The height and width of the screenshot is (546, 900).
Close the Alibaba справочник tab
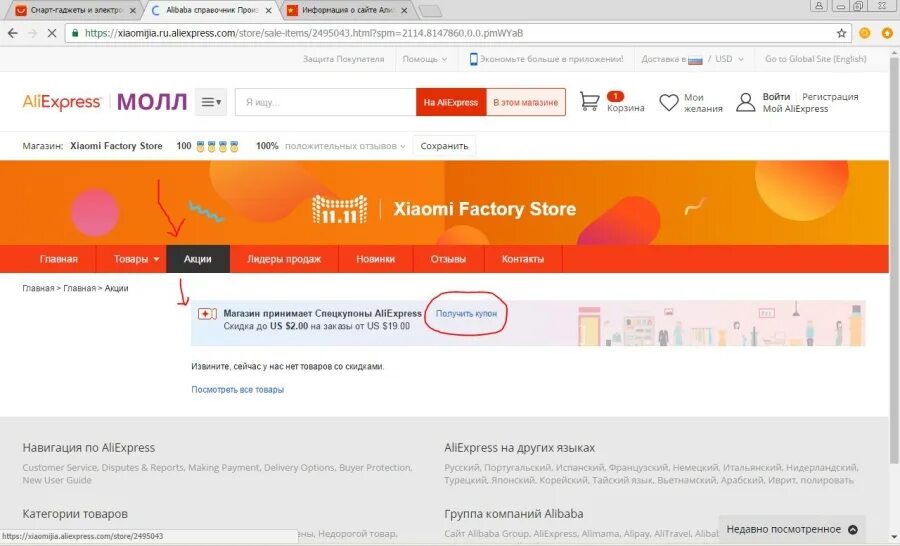268,10
